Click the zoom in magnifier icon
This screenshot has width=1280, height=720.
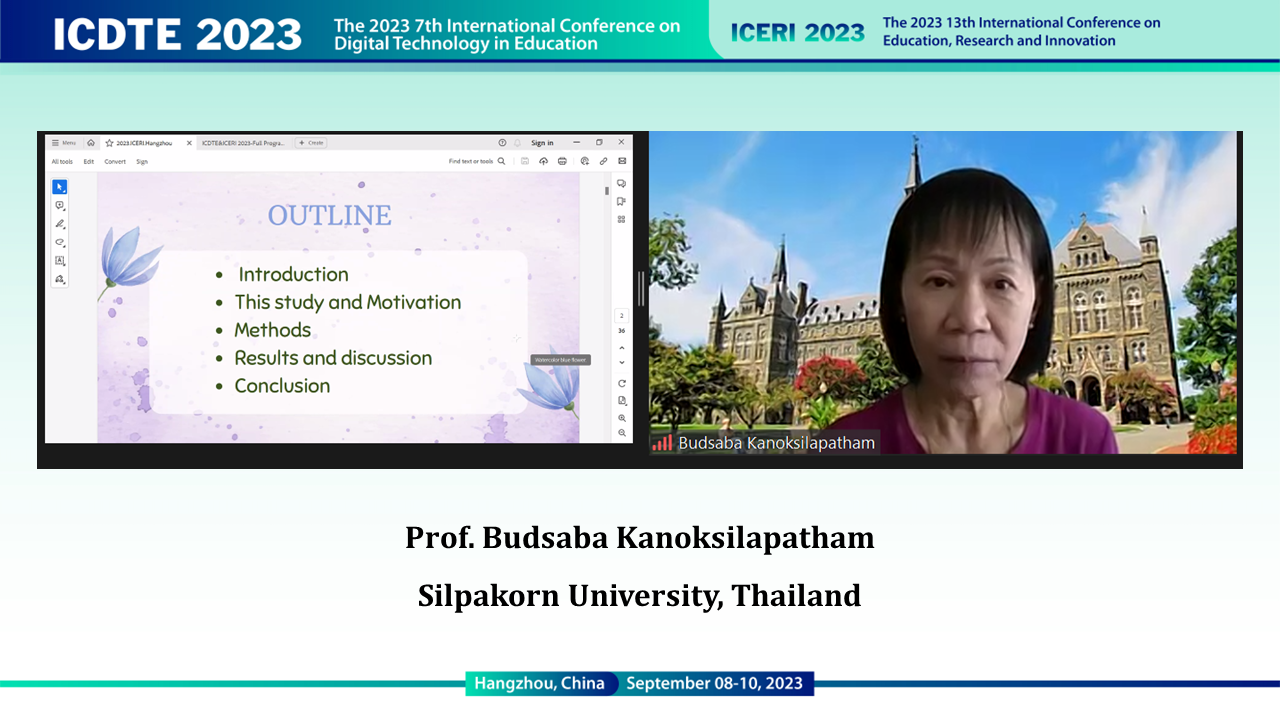pyautogui.click(x=622, y=418)
